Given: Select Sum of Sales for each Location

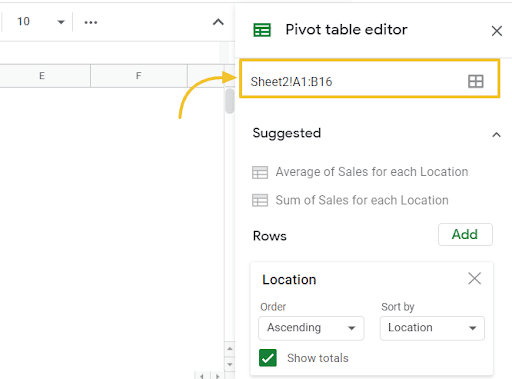Looking at the screenshot, I should coord(362,200).
